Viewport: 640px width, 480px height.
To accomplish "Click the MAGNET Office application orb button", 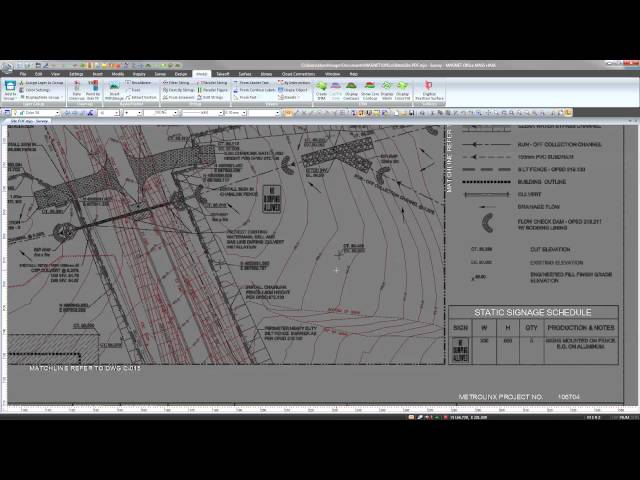I will click(x=6, y=67).
